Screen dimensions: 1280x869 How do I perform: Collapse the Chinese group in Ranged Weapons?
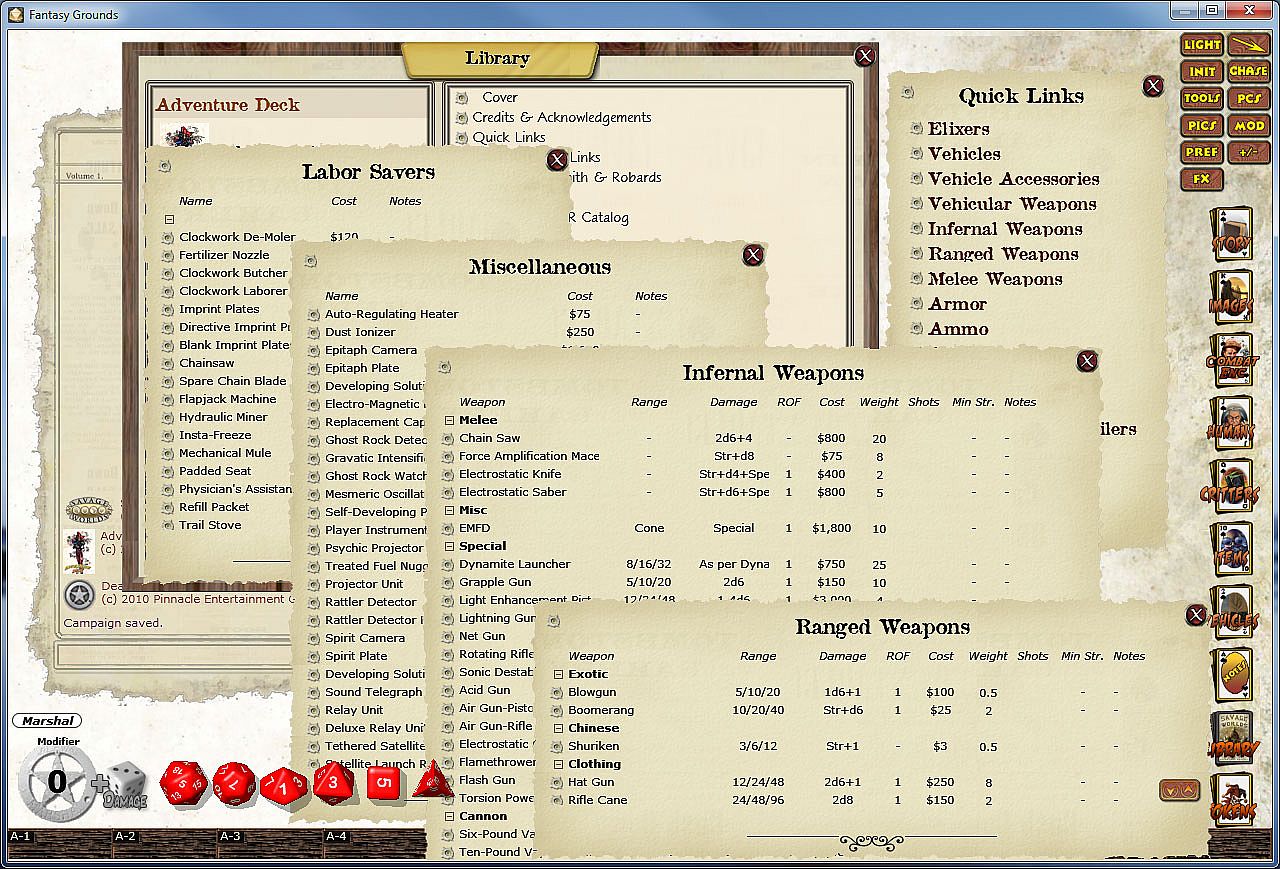[x=558, y=728]
